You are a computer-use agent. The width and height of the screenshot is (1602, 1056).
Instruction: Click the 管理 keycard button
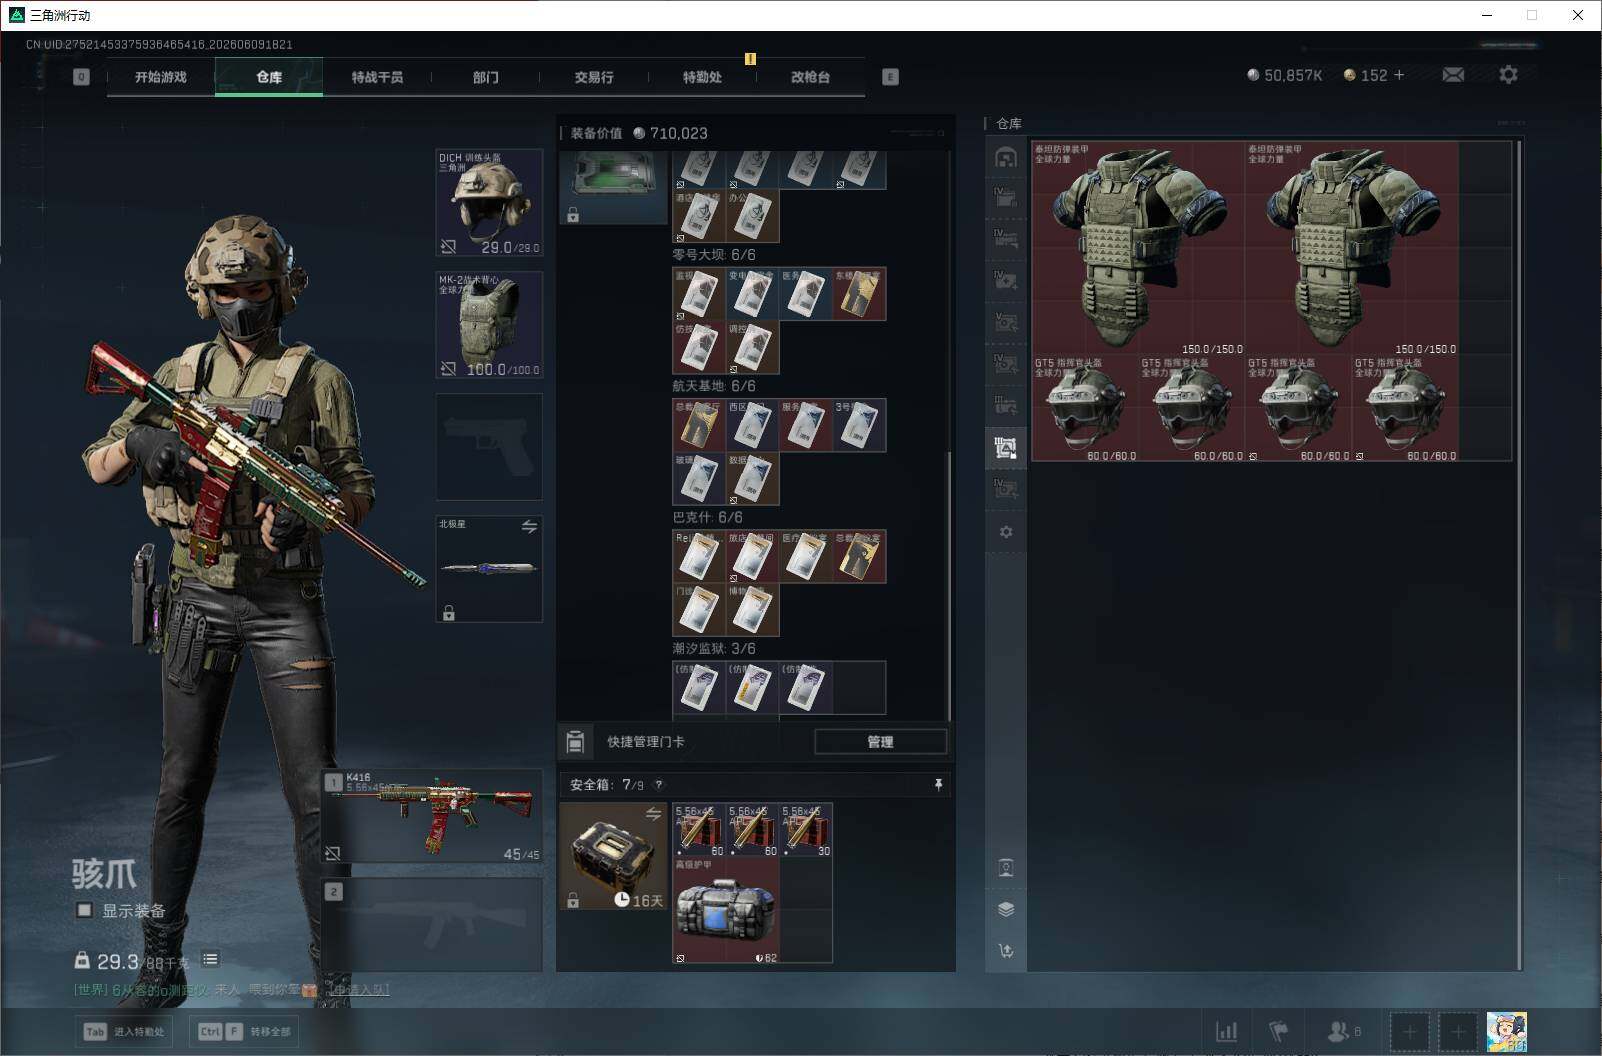pos(880,742)
